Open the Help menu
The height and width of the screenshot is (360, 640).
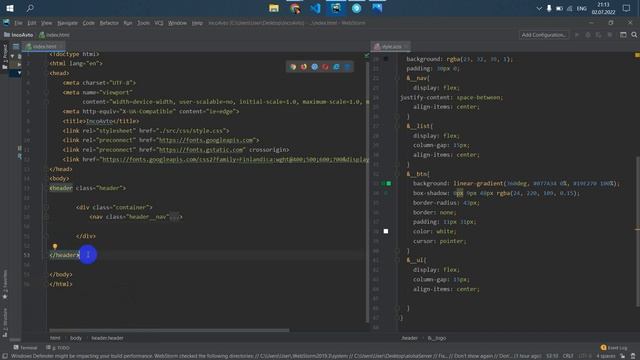197,23
